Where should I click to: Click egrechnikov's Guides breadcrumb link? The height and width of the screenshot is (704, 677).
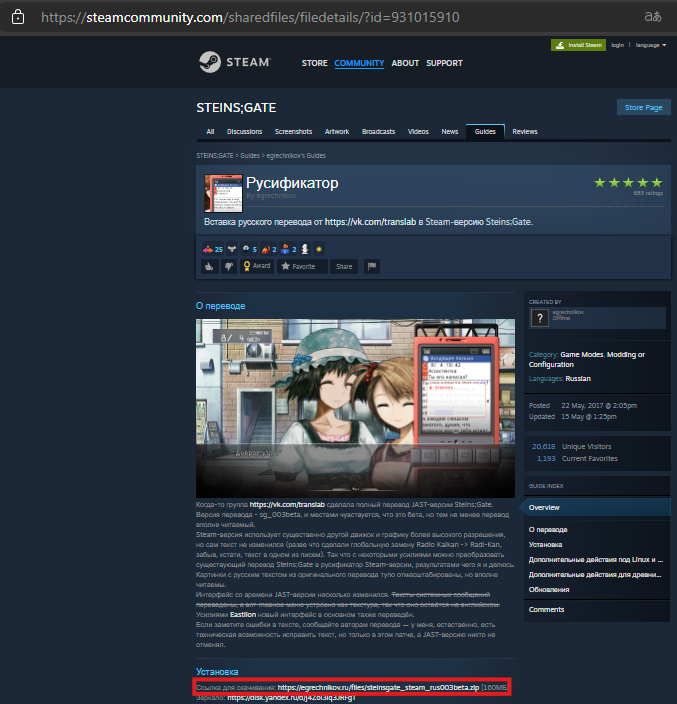(x=296, y=156)
